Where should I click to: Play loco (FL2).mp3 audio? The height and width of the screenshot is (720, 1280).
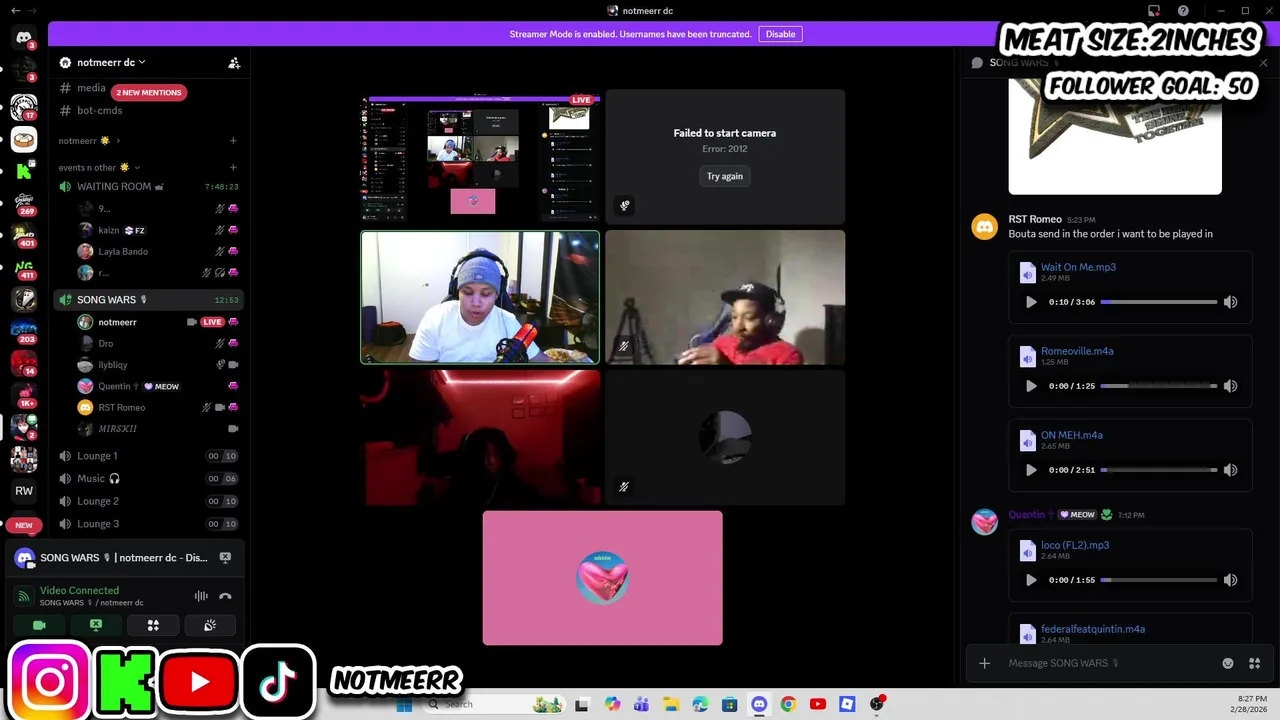pos(1031,580)
